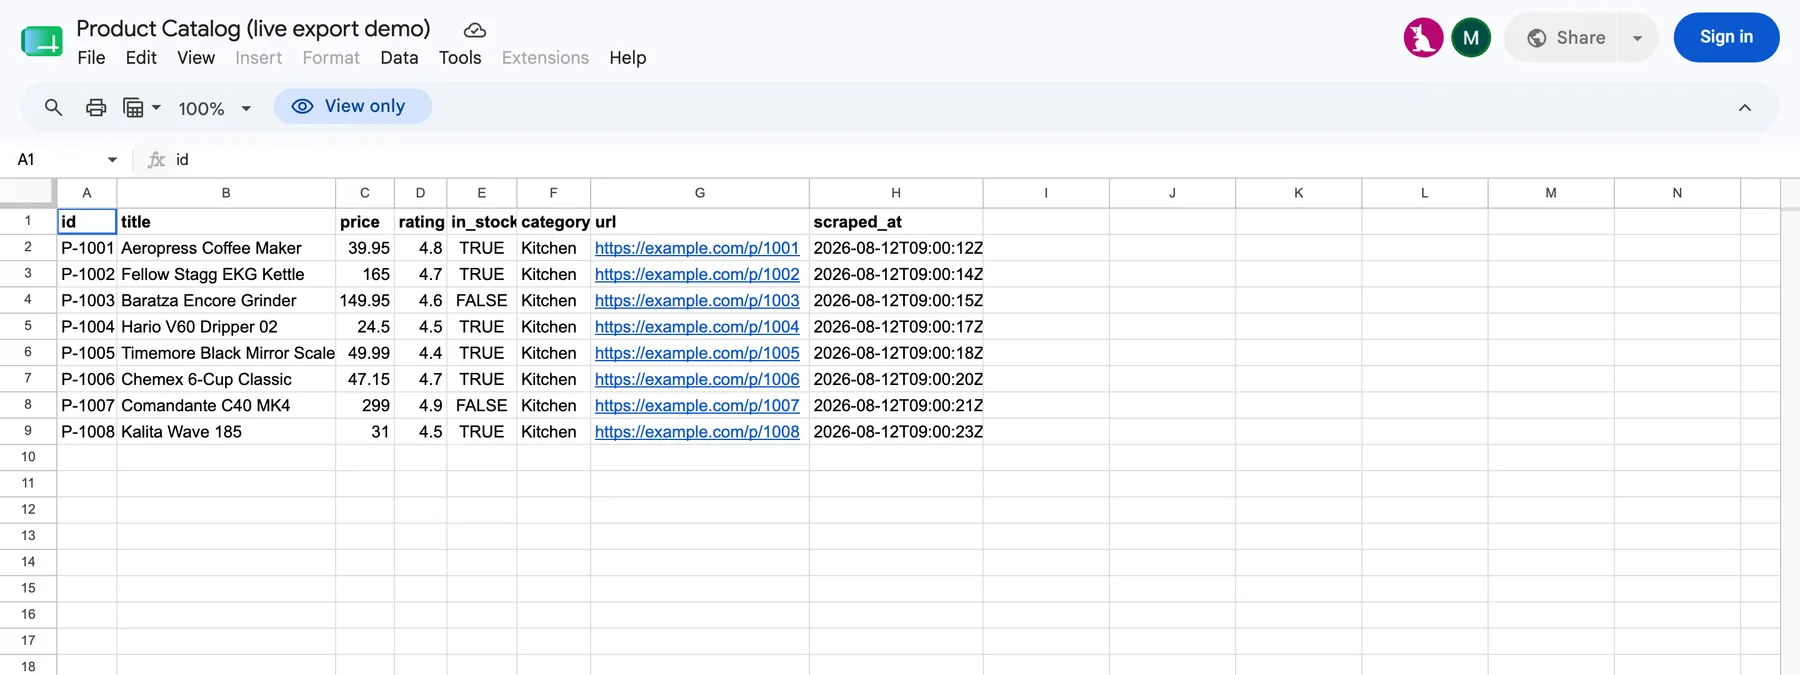Viewport: 1800px width, 675px height.
Task: Open the greyed Extensions menu
Action: (545, 58)
